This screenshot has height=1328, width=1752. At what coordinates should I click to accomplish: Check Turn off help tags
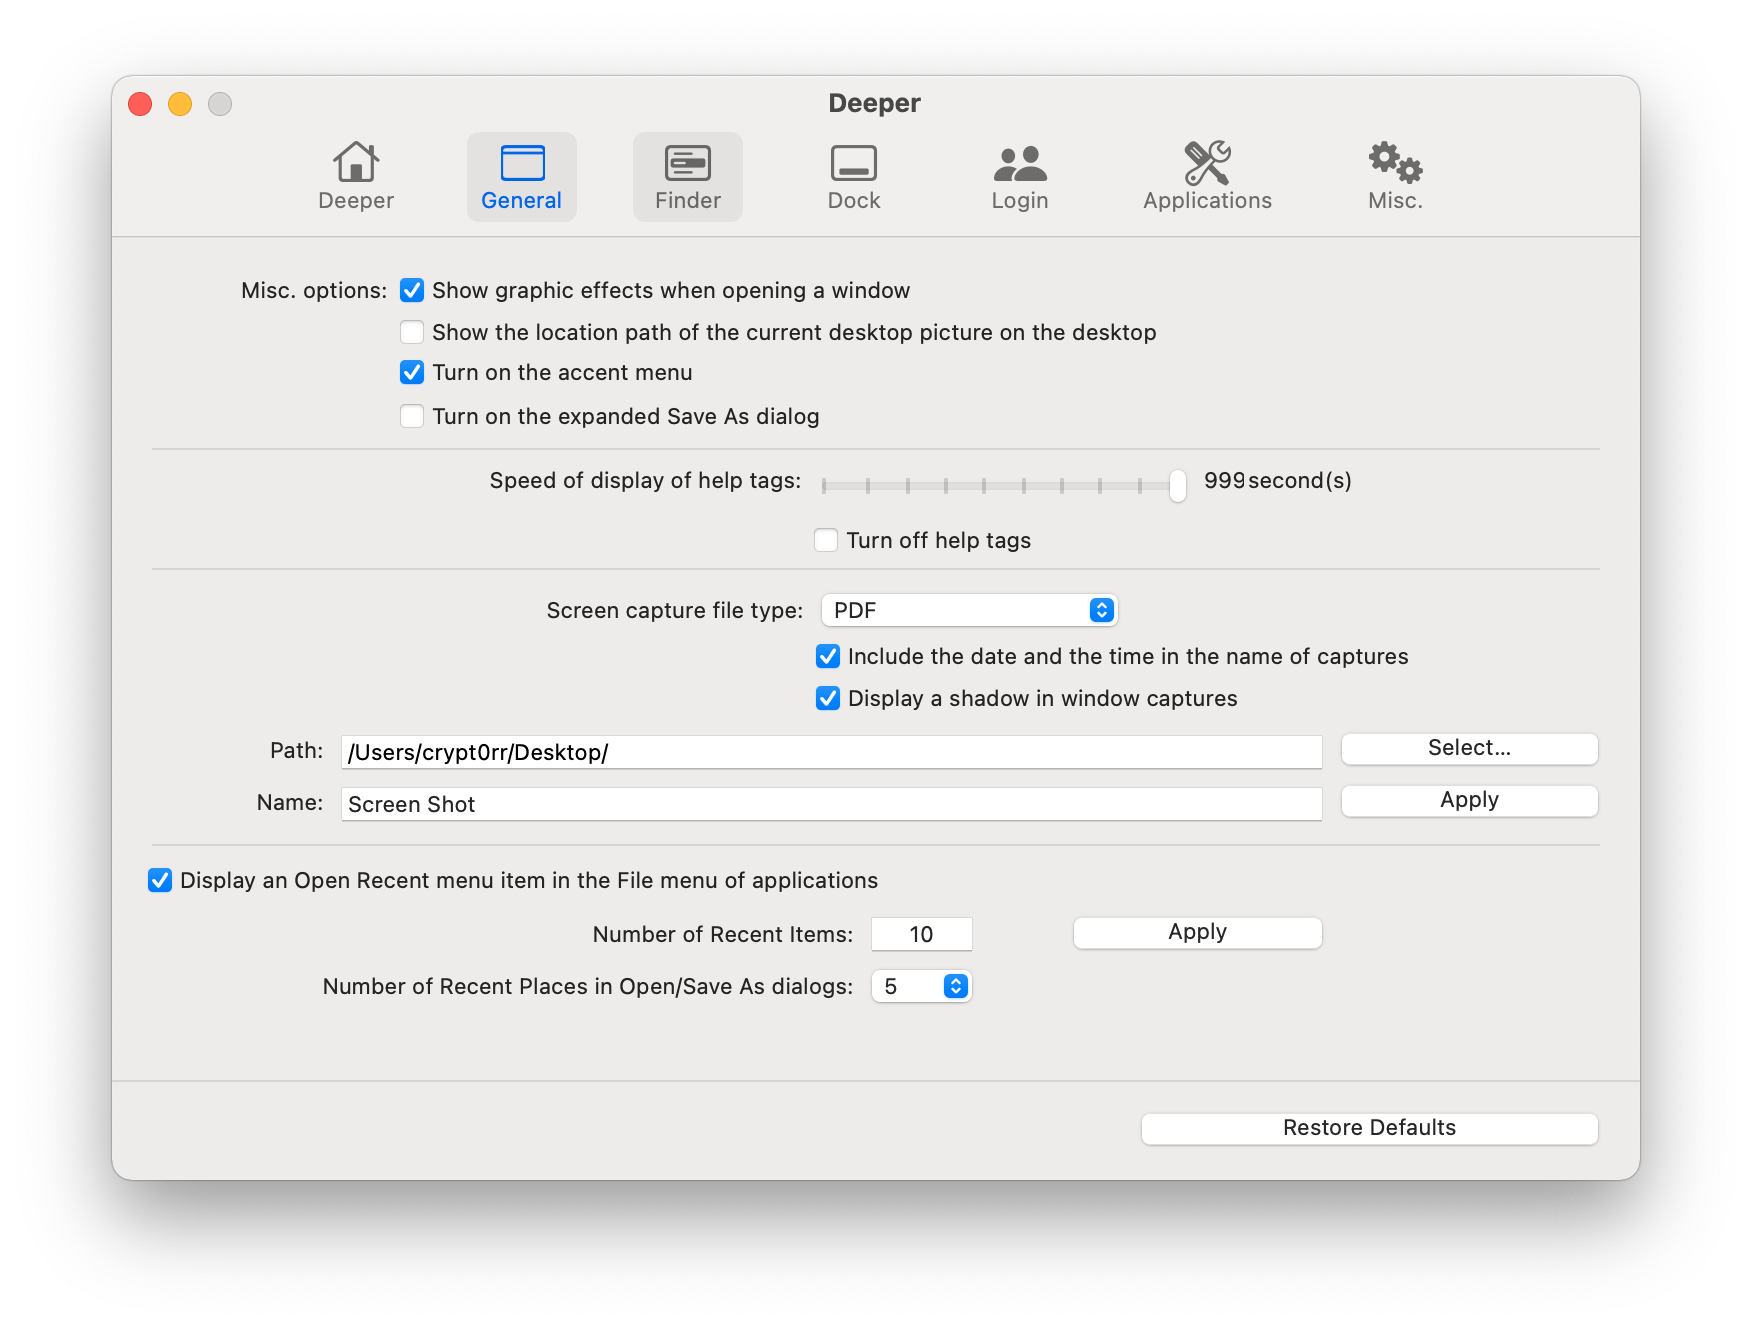point(826,541)
